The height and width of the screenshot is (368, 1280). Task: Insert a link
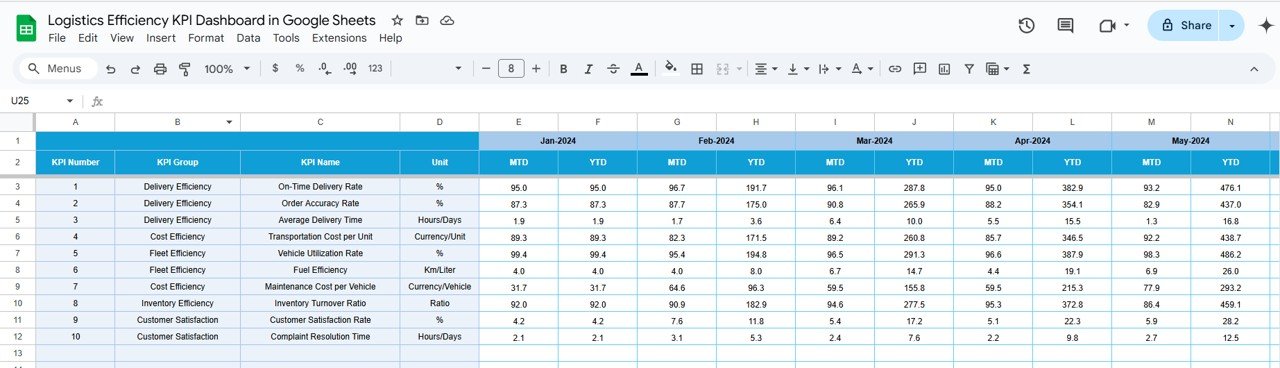895,69
